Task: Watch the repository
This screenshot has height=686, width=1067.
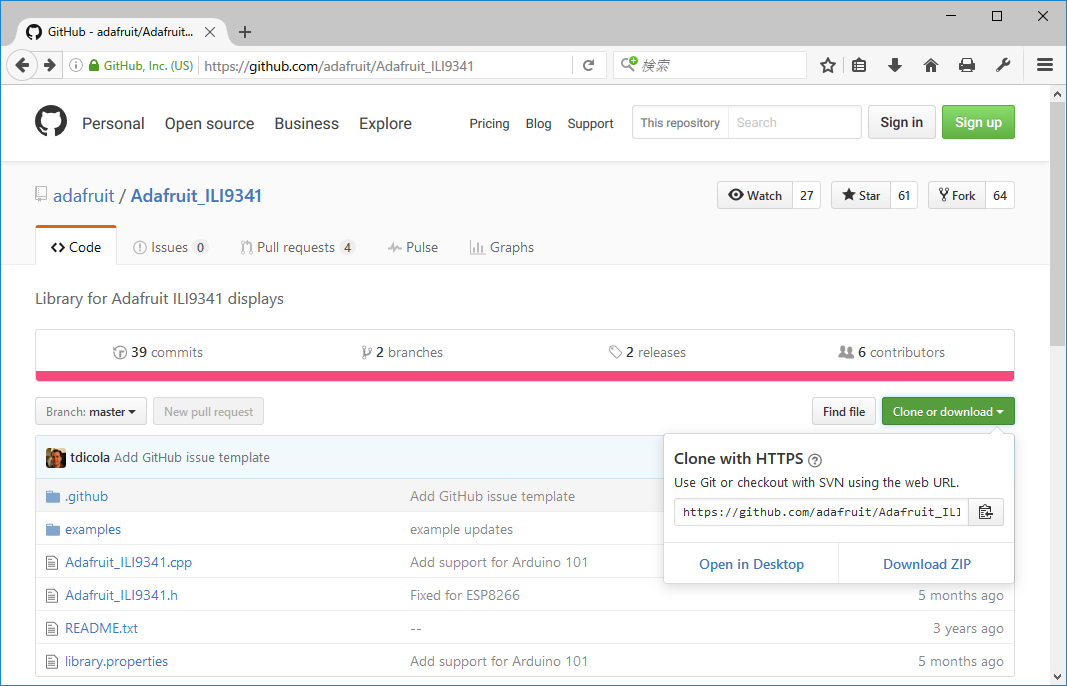Action: [x=755, y=195]
